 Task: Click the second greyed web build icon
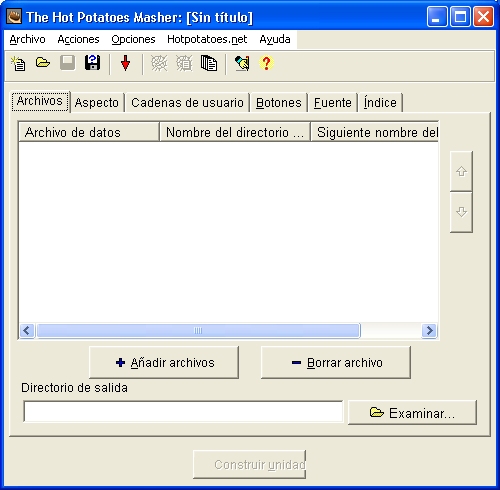click(184, 63)
